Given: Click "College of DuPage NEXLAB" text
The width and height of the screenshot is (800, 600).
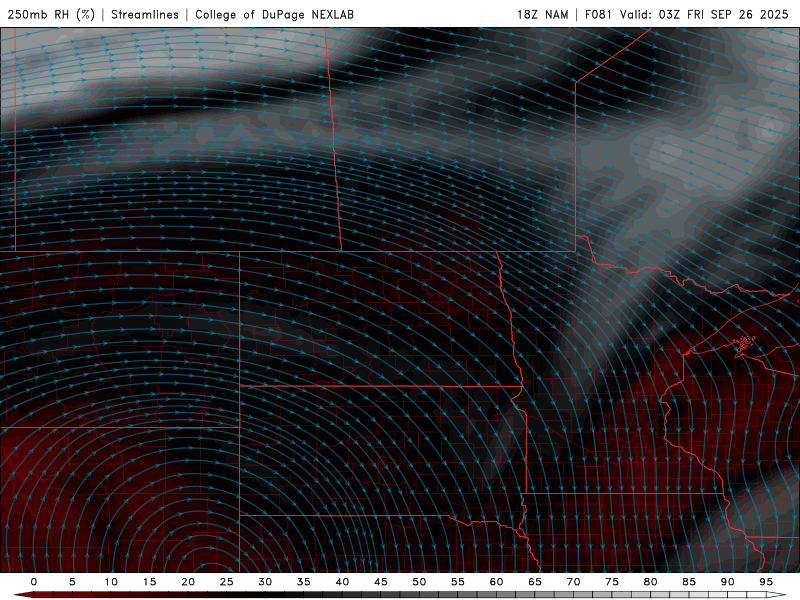Looking at the screenshot, I should (x=274, y=14).
